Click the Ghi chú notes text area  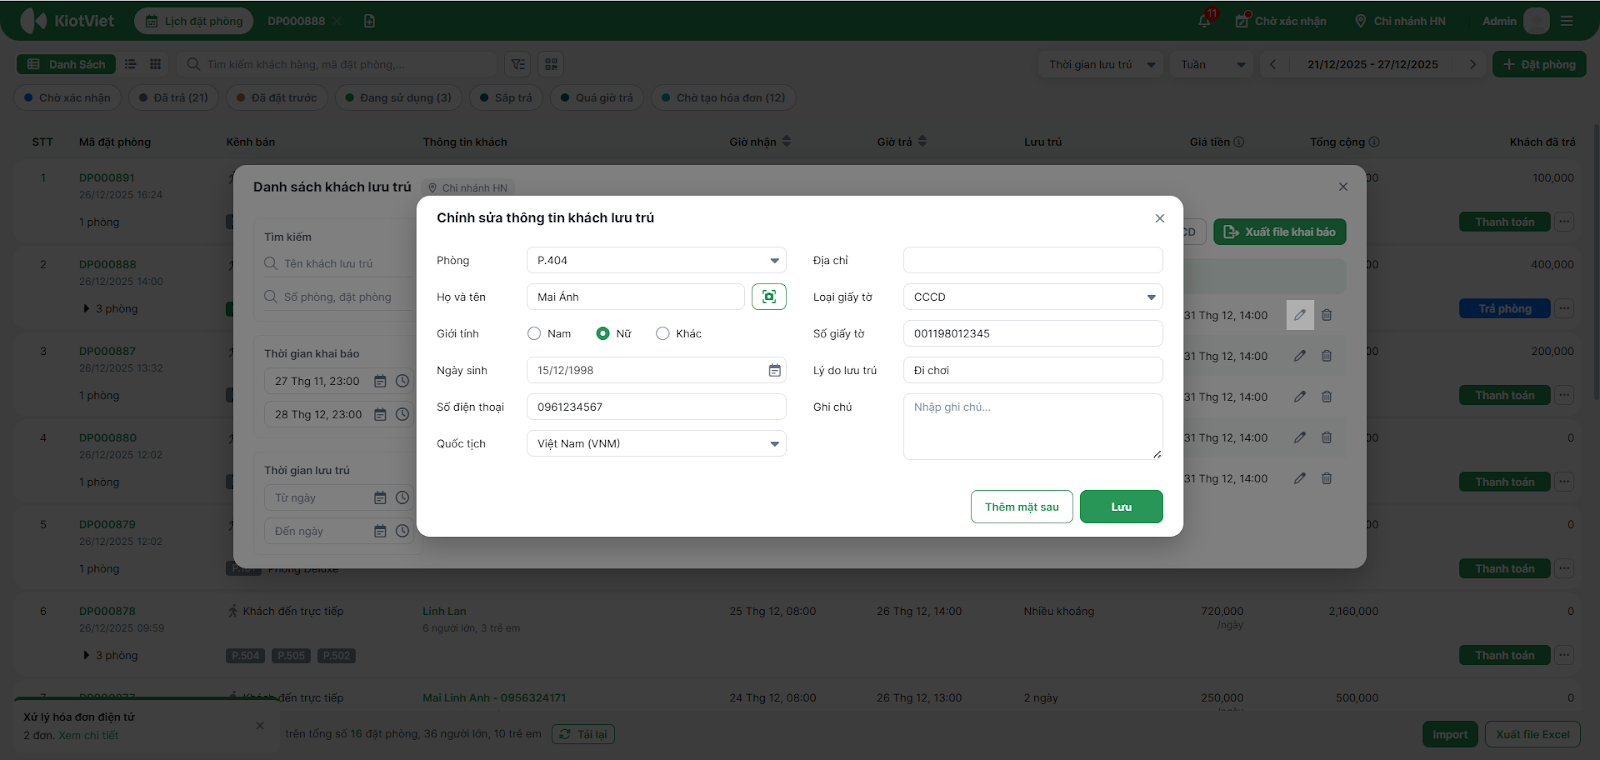coord(1032,426)
